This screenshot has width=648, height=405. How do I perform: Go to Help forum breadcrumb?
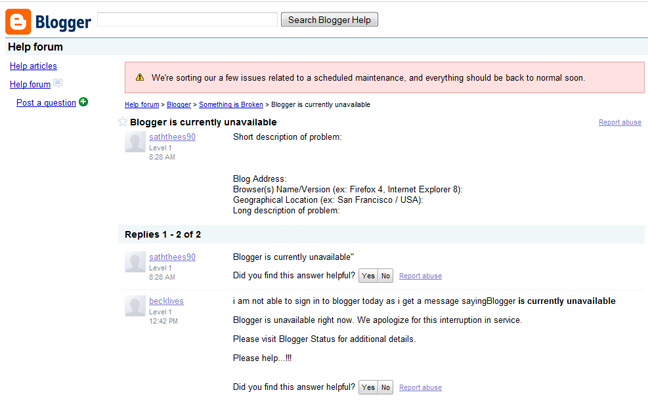[142, 104]
